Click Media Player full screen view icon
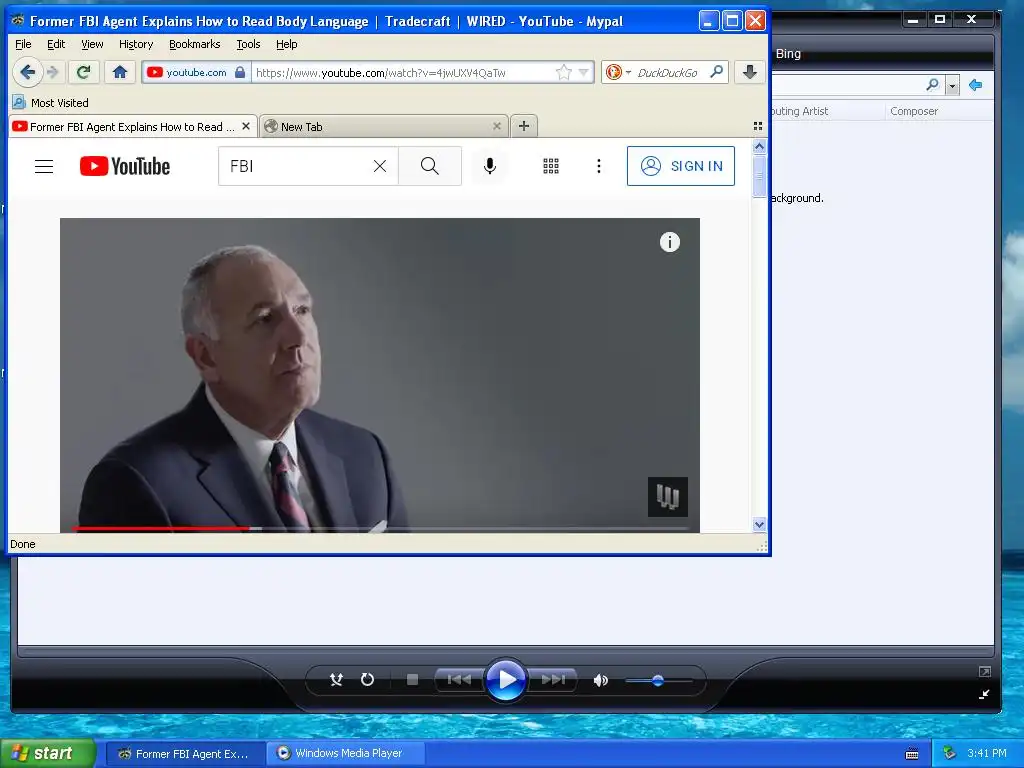This screenshot has width=1024, height=768. (x=985, y=671)
